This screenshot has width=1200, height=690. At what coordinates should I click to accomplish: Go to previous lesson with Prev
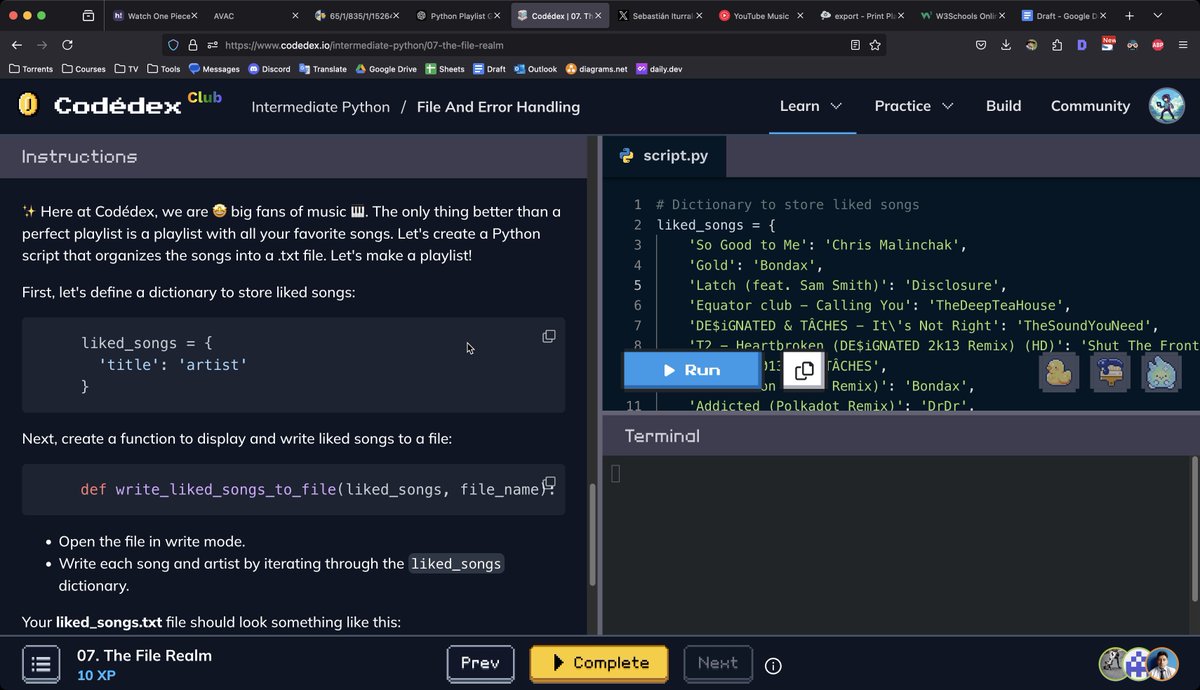coord(480,663)
